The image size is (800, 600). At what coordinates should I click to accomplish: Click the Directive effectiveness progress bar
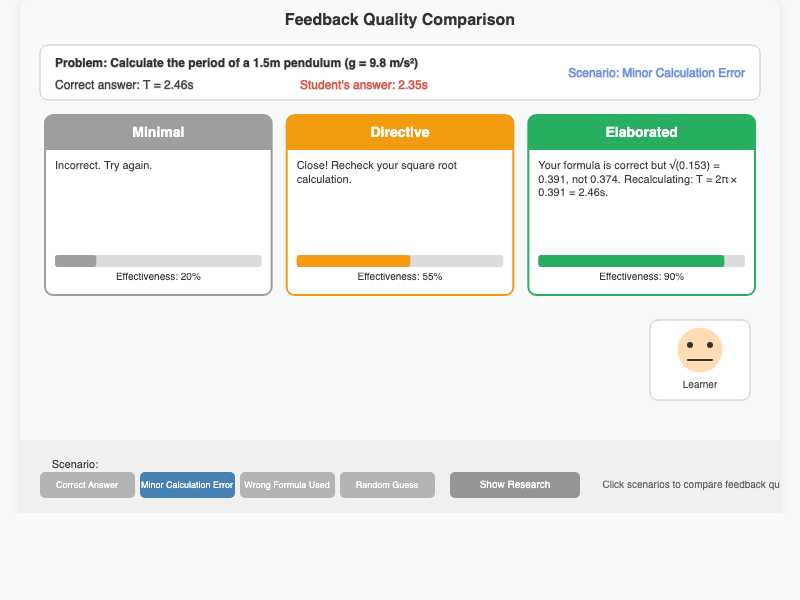click(400, 260)
